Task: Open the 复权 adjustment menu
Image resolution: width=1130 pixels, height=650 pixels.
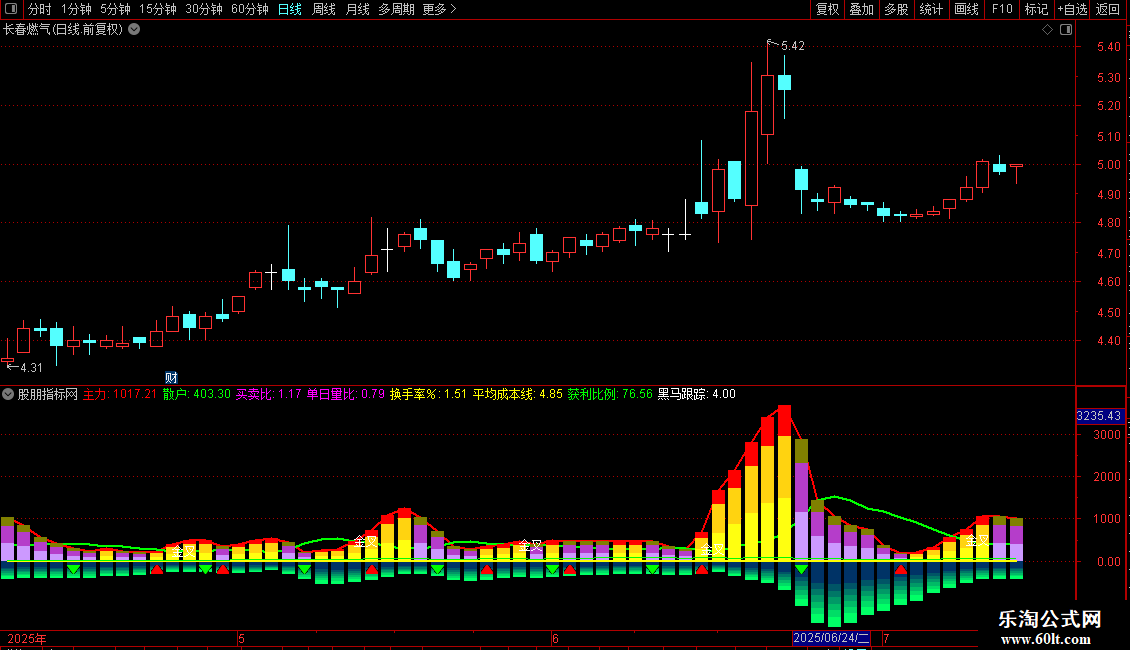Action: 827,9
